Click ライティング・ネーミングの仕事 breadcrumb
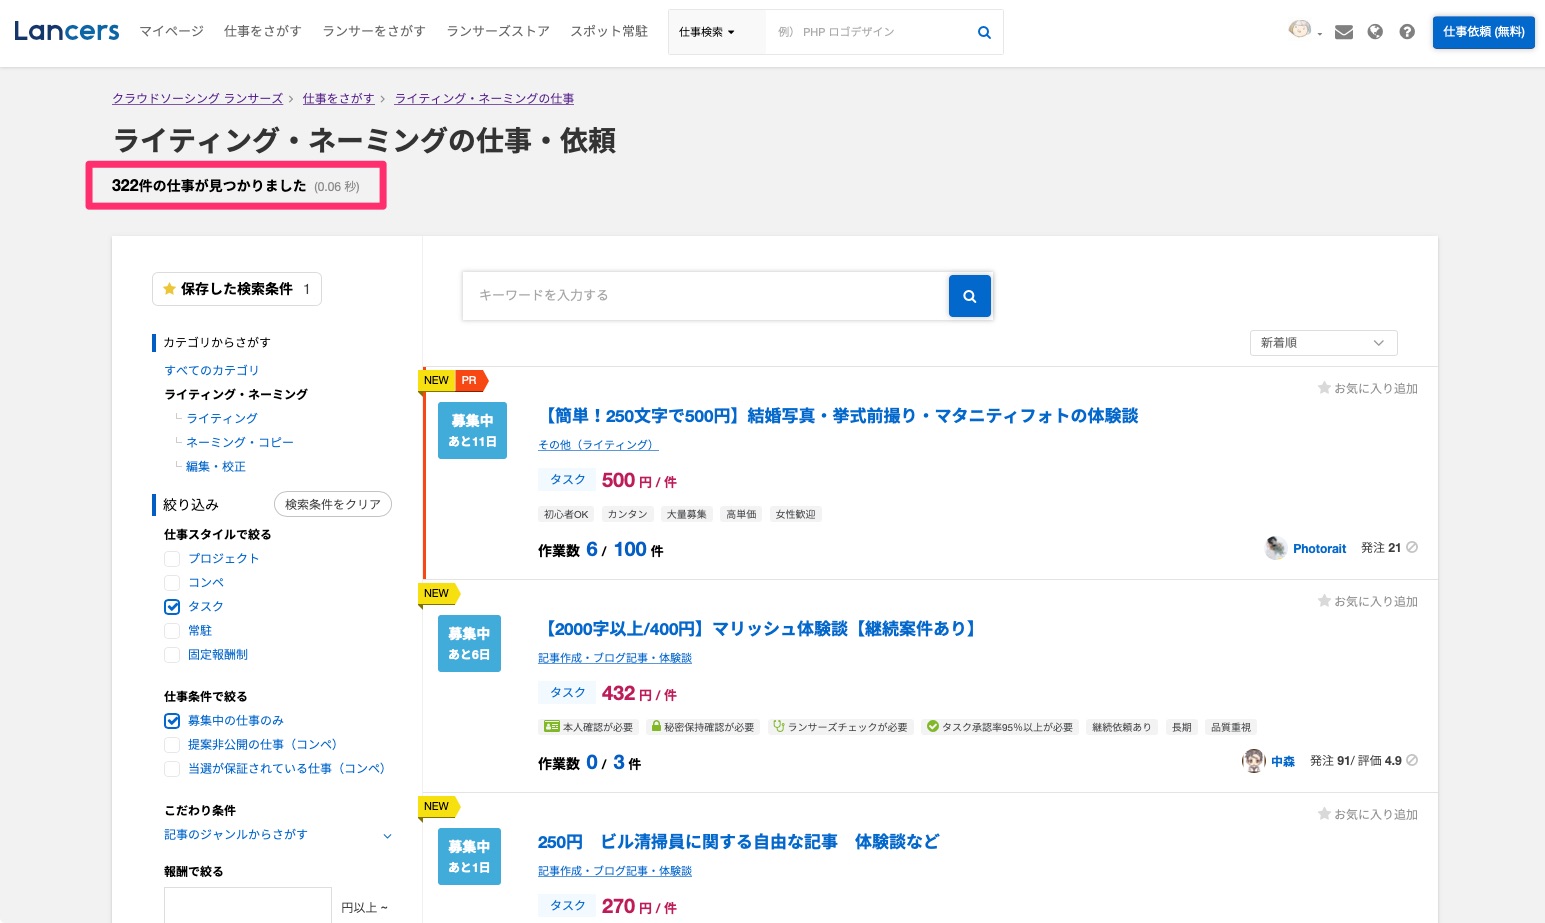Image resolution: width=1545 pixels, height=923 pixels. 484,98
